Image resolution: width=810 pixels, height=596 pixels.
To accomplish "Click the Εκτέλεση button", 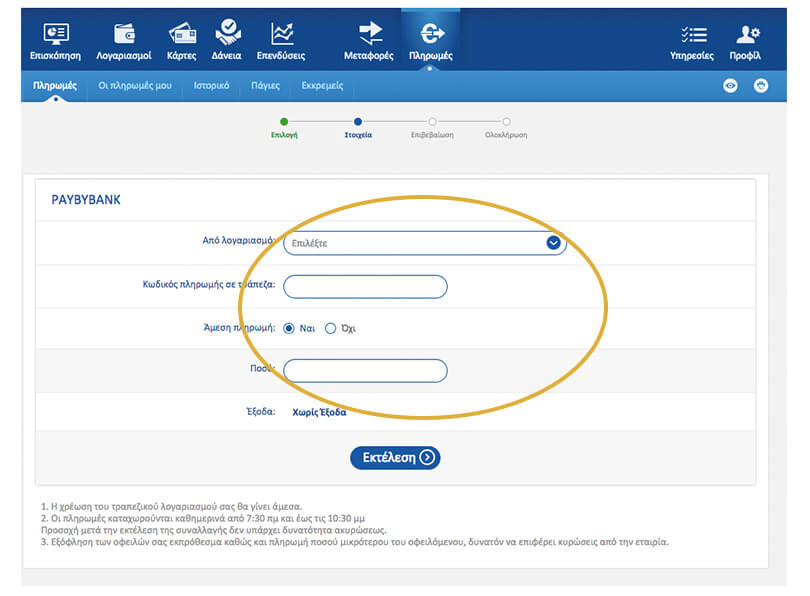I will point(395,458).
